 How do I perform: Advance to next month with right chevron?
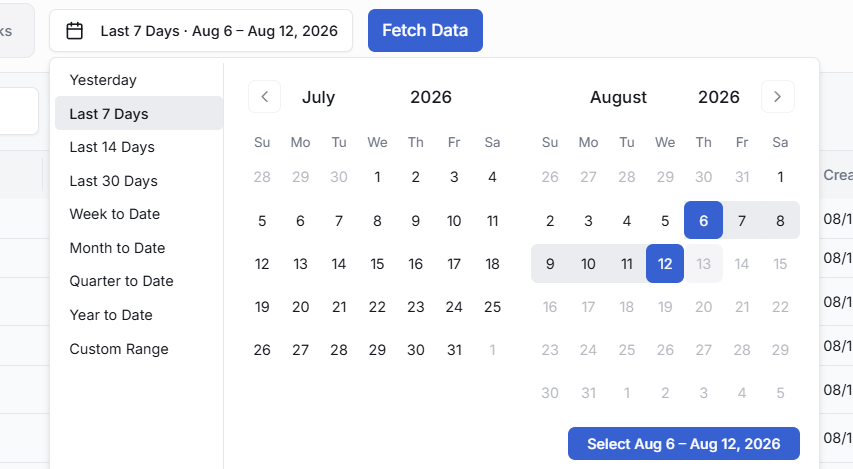point(777,97)
